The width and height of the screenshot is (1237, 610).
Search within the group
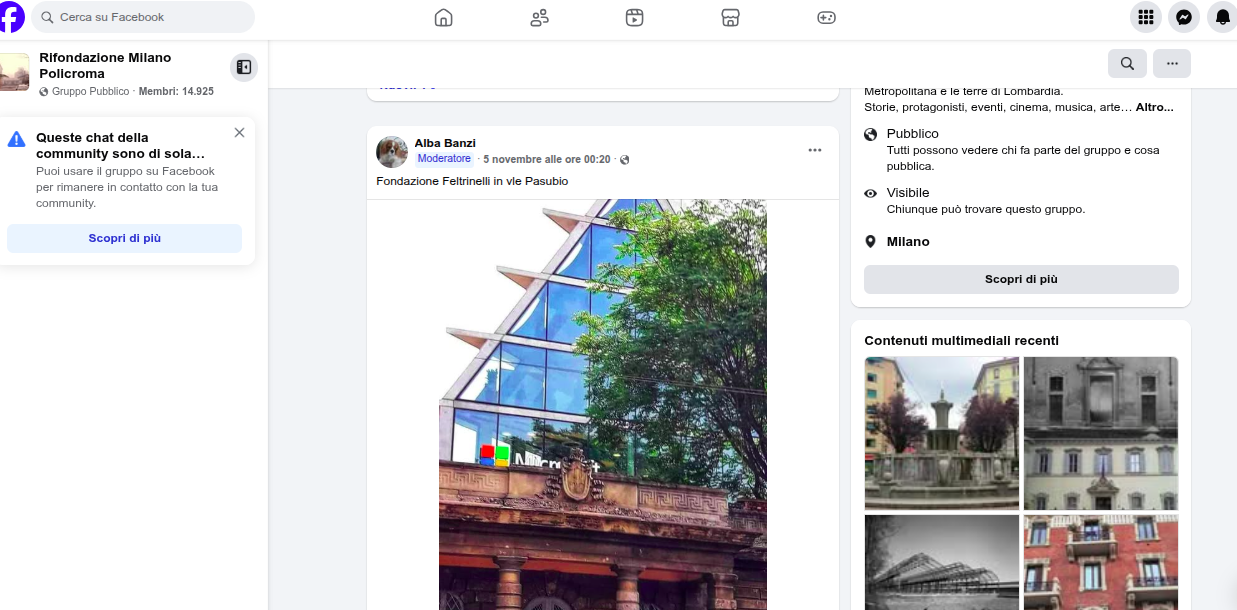tap(1127, 63)
